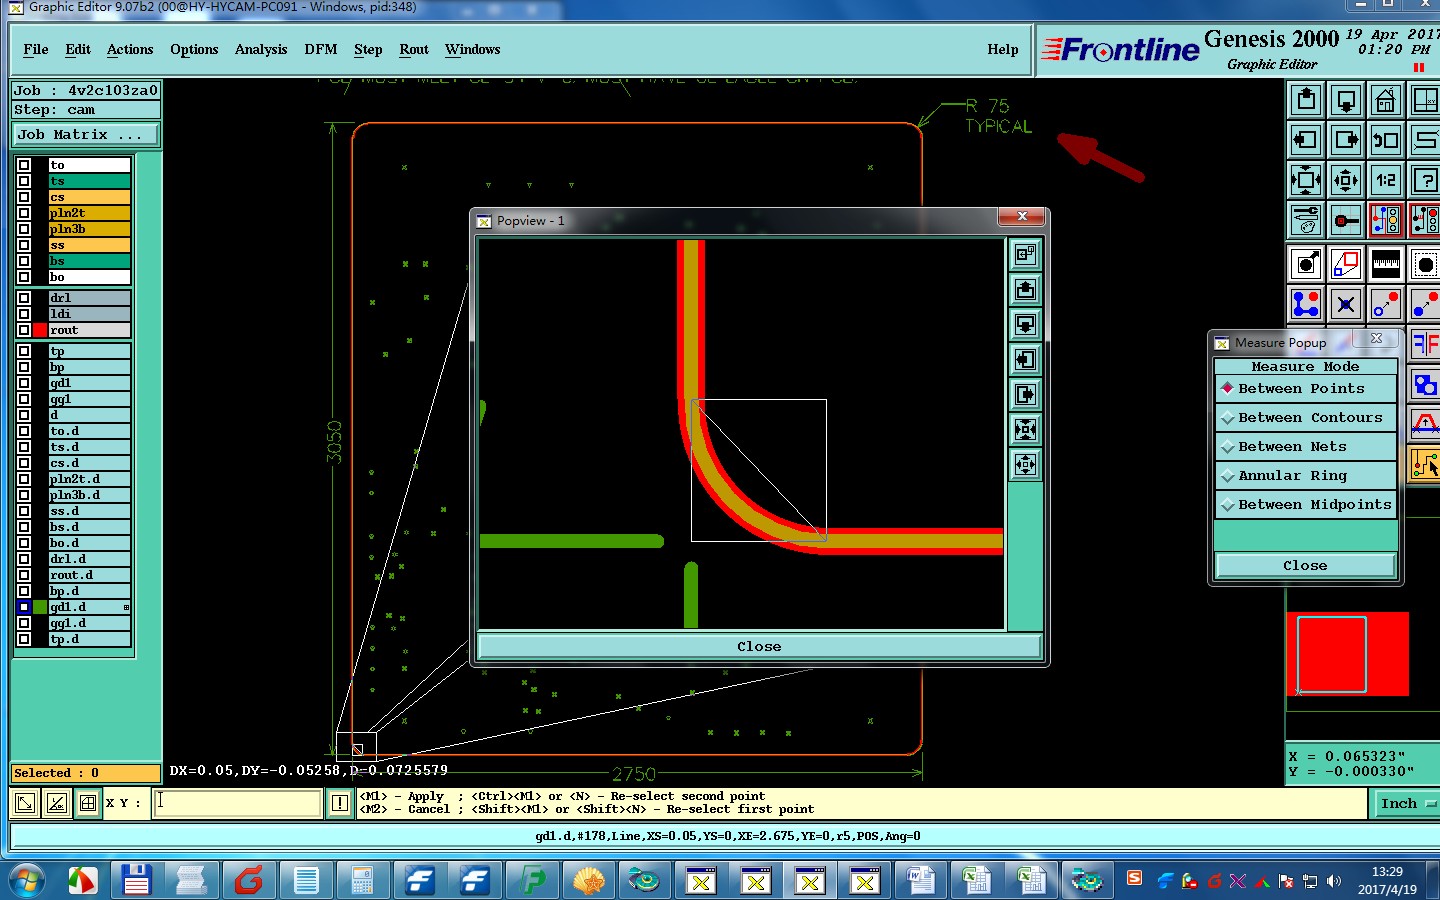This screenshot has height=900, width=1440.
Task: Click the home view house icon
Action: click(1386, 100)
